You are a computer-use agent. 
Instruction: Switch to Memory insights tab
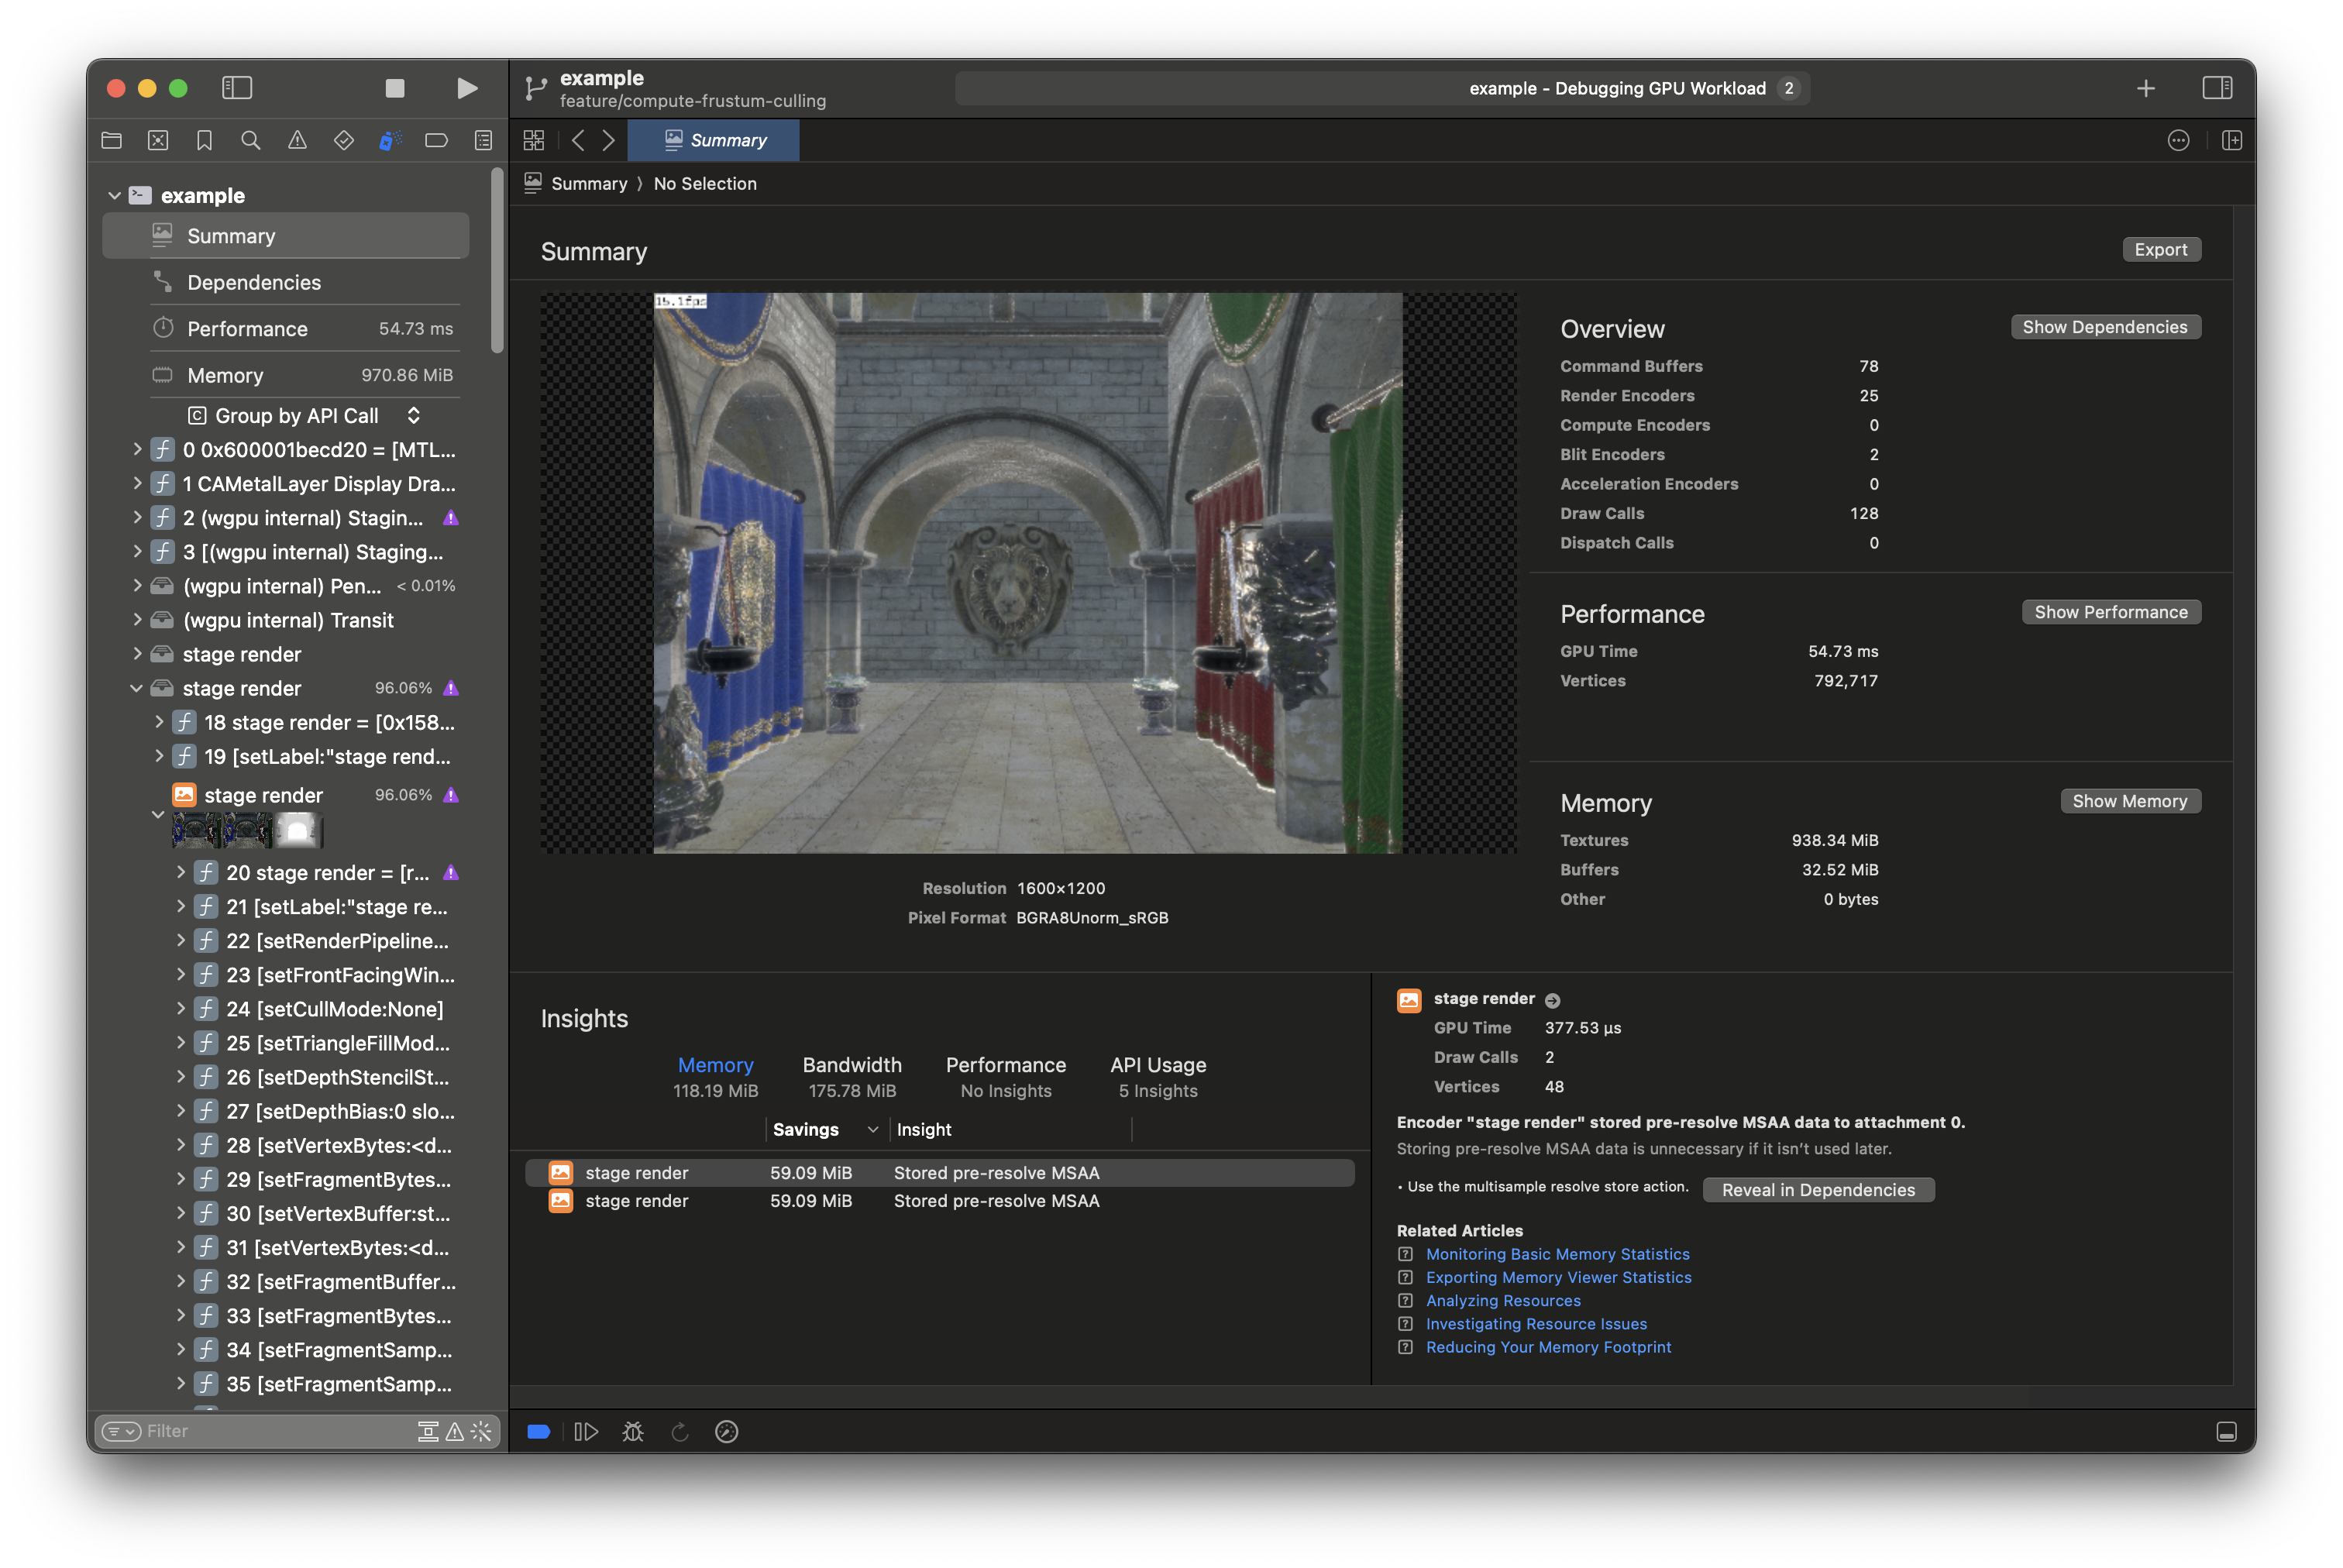716,1077
